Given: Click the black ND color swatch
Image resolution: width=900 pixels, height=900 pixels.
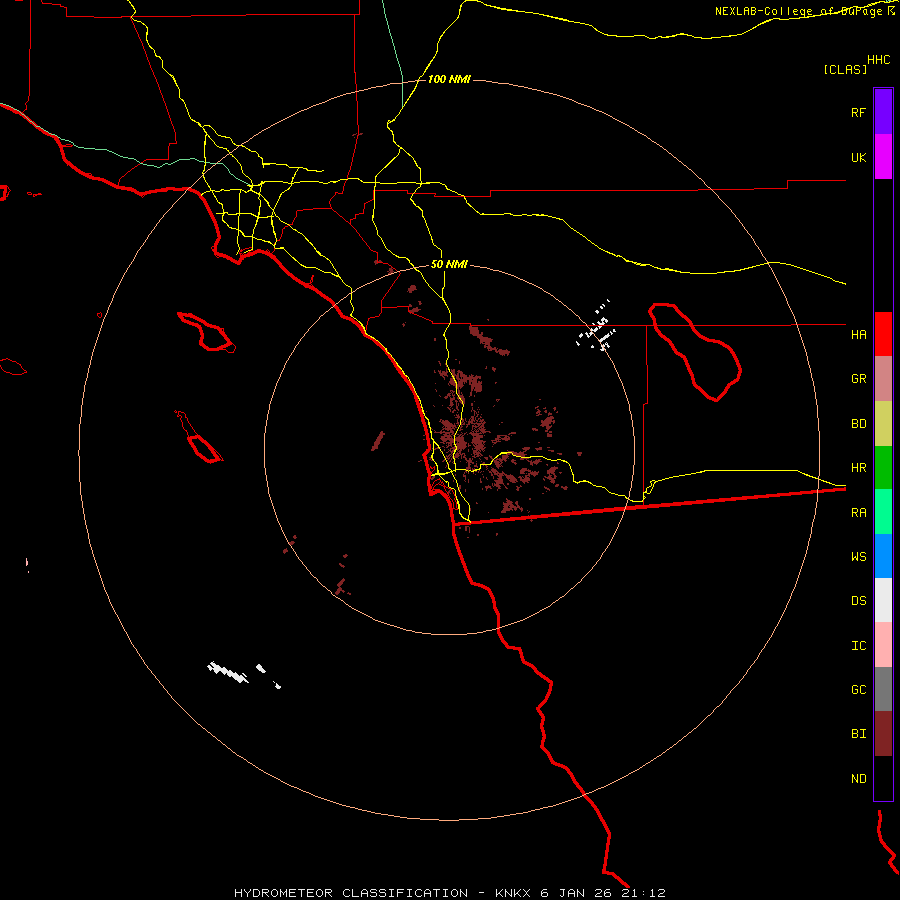Looking at the screenshot, I should coord(883,778).
